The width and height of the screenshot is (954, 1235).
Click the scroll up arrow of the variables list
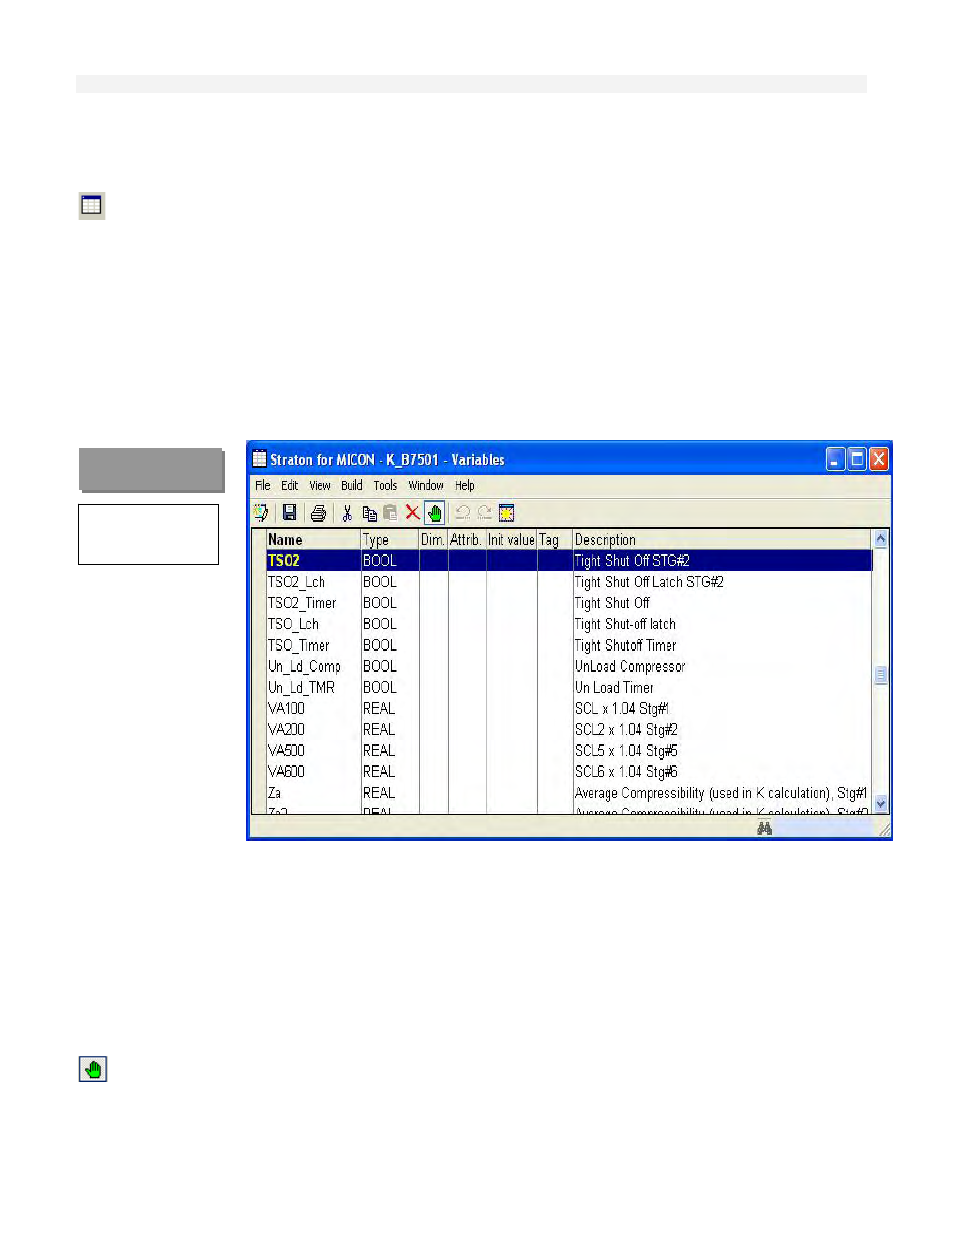point(881,539)
